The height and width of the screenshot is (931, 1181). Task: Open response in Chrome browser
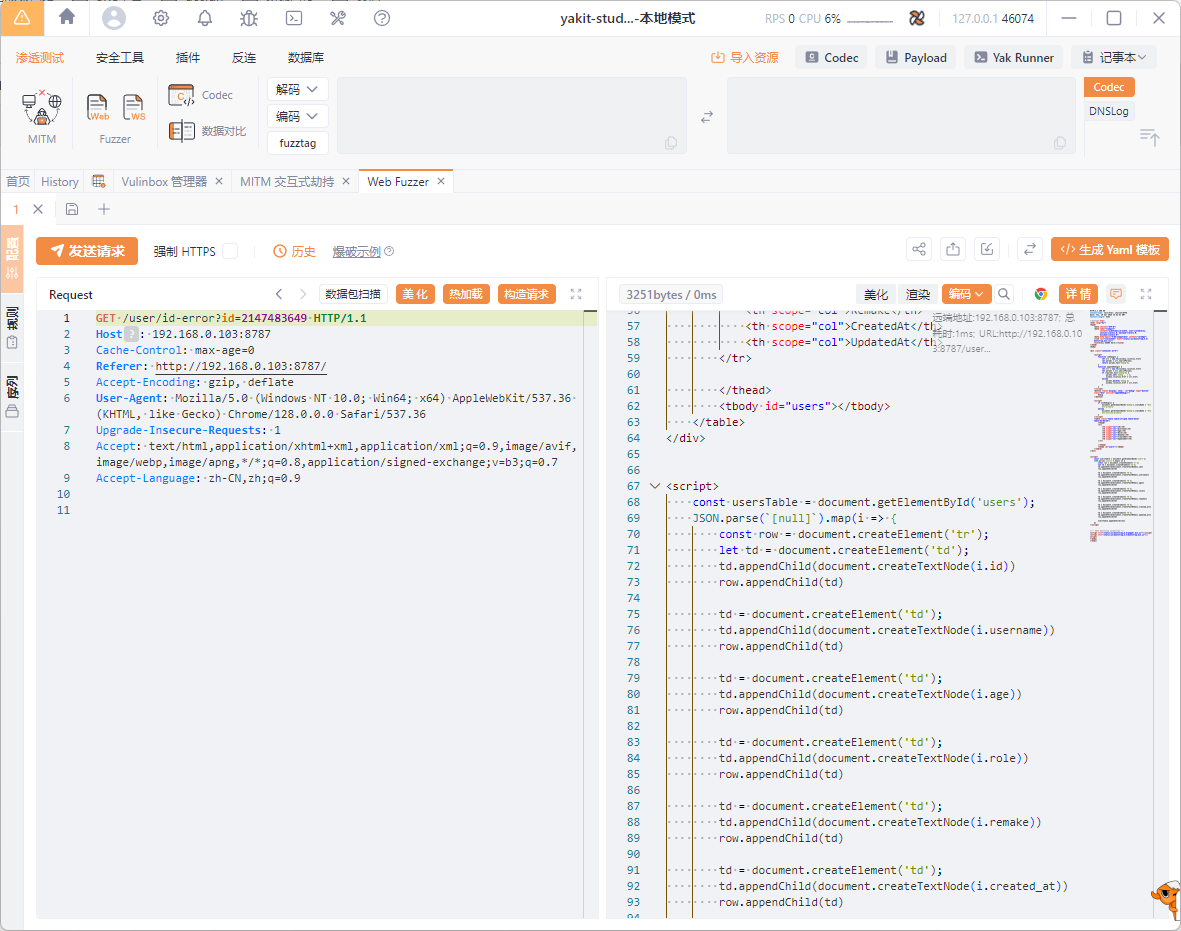click(1041, 294)
